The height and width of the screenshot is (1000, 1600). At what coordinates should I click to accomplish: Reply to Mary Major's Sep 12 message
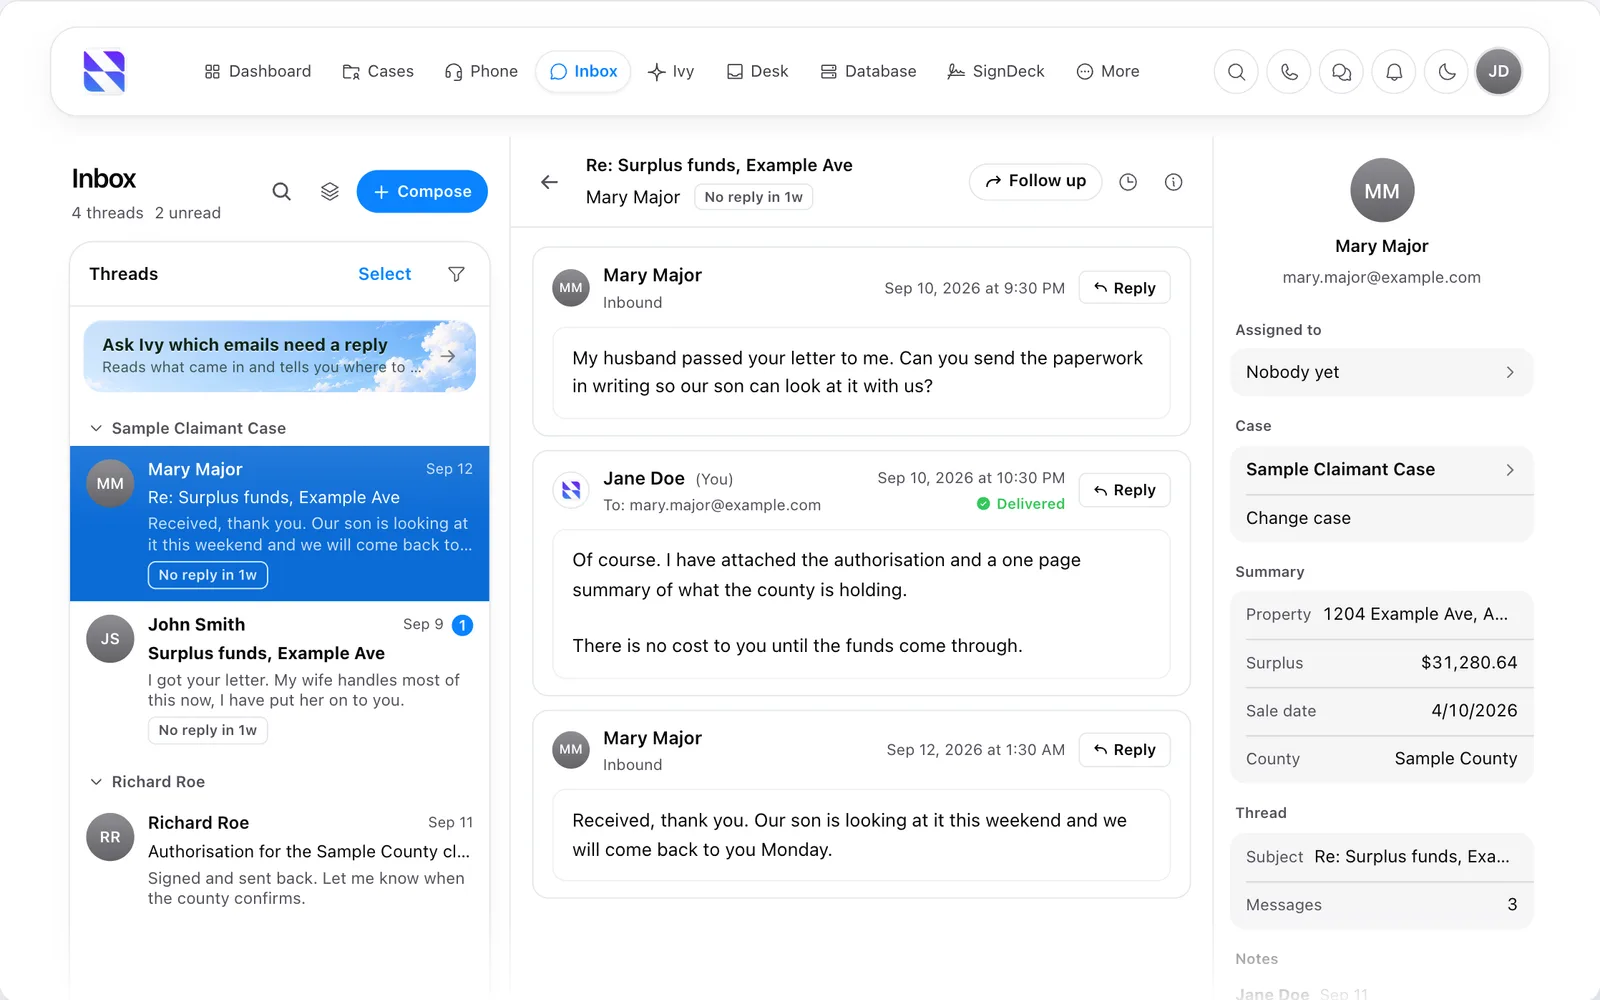(1124, 750)
